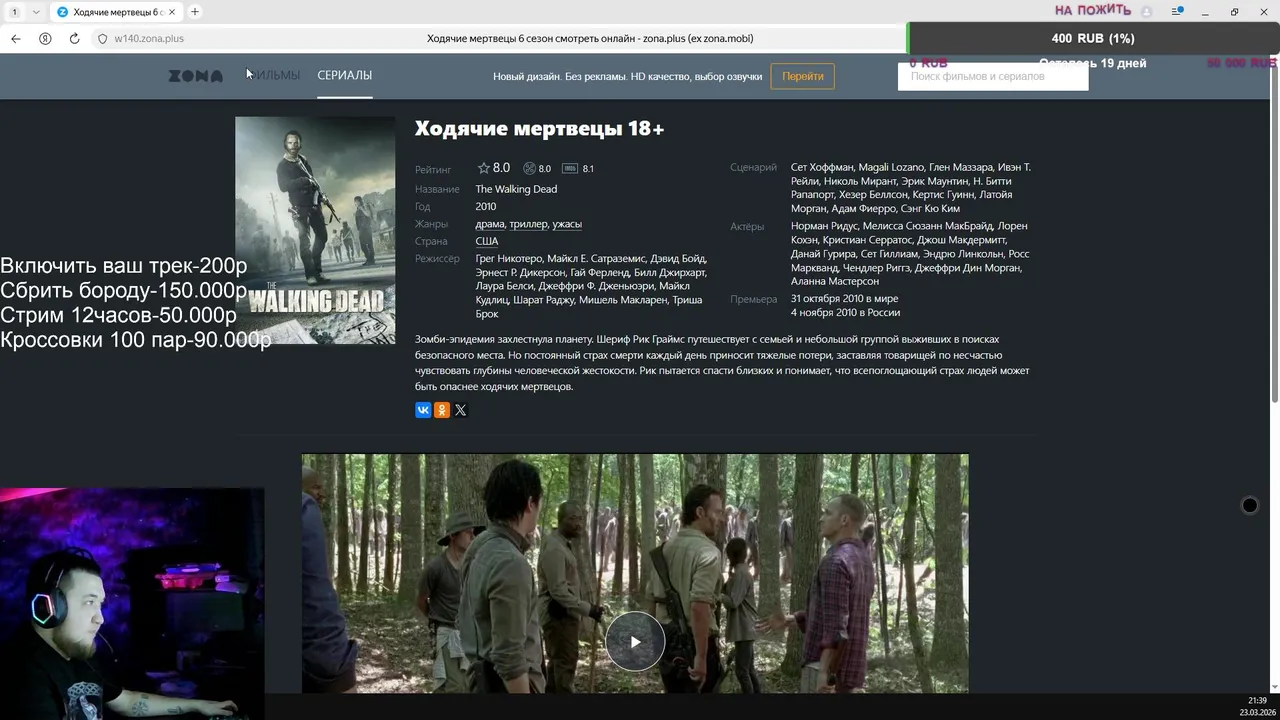Viewport: 1280px width, 720px height.
Task: Share the page on X
Action: click(460, 410)
